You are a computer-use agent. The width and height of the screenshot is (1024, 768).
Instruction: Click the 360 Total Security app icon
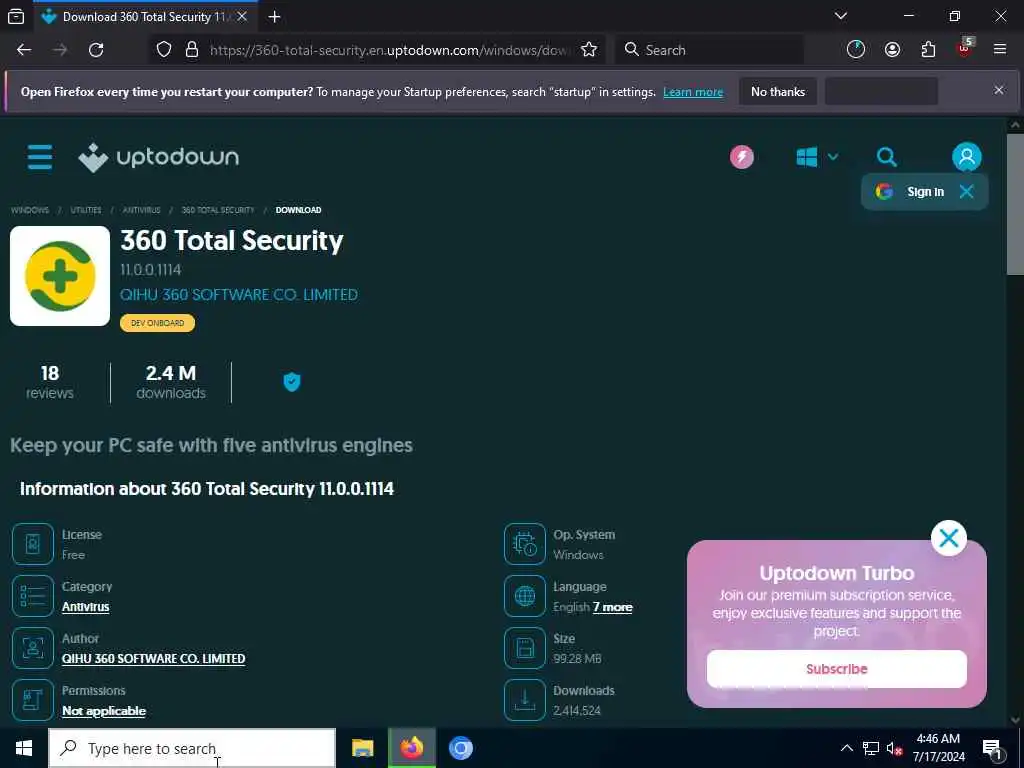point(60,276)
